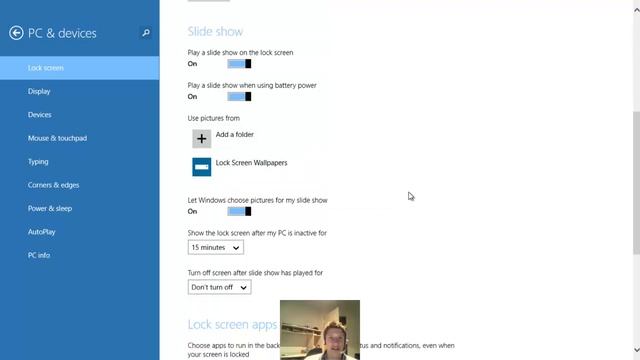
Task: Toggle Play a slide show on the lock screen
Action: click(x=239, y=64)
